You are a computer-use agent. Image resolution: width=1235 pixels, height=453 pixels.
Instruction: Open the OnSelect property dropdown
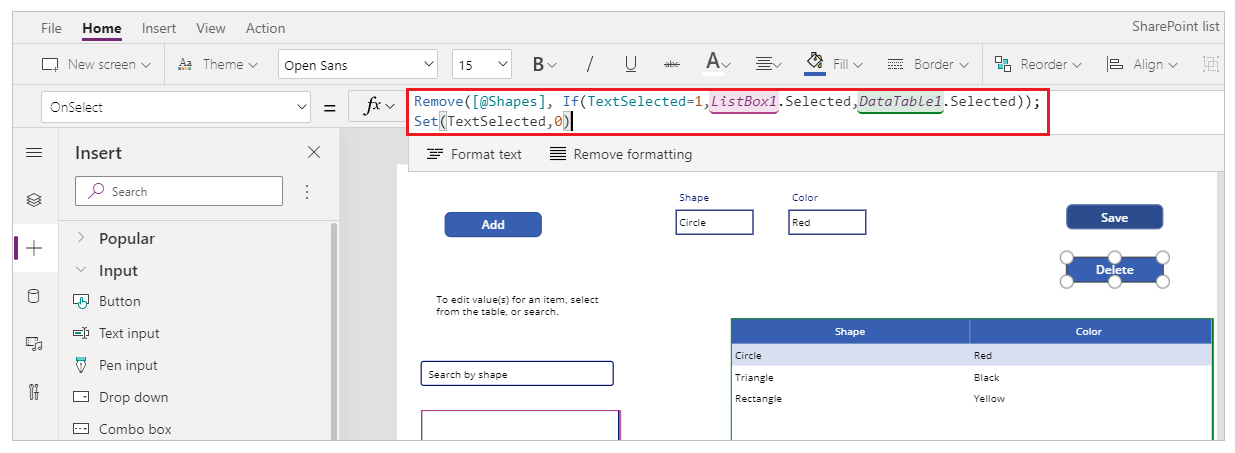(x=176, y=107)
